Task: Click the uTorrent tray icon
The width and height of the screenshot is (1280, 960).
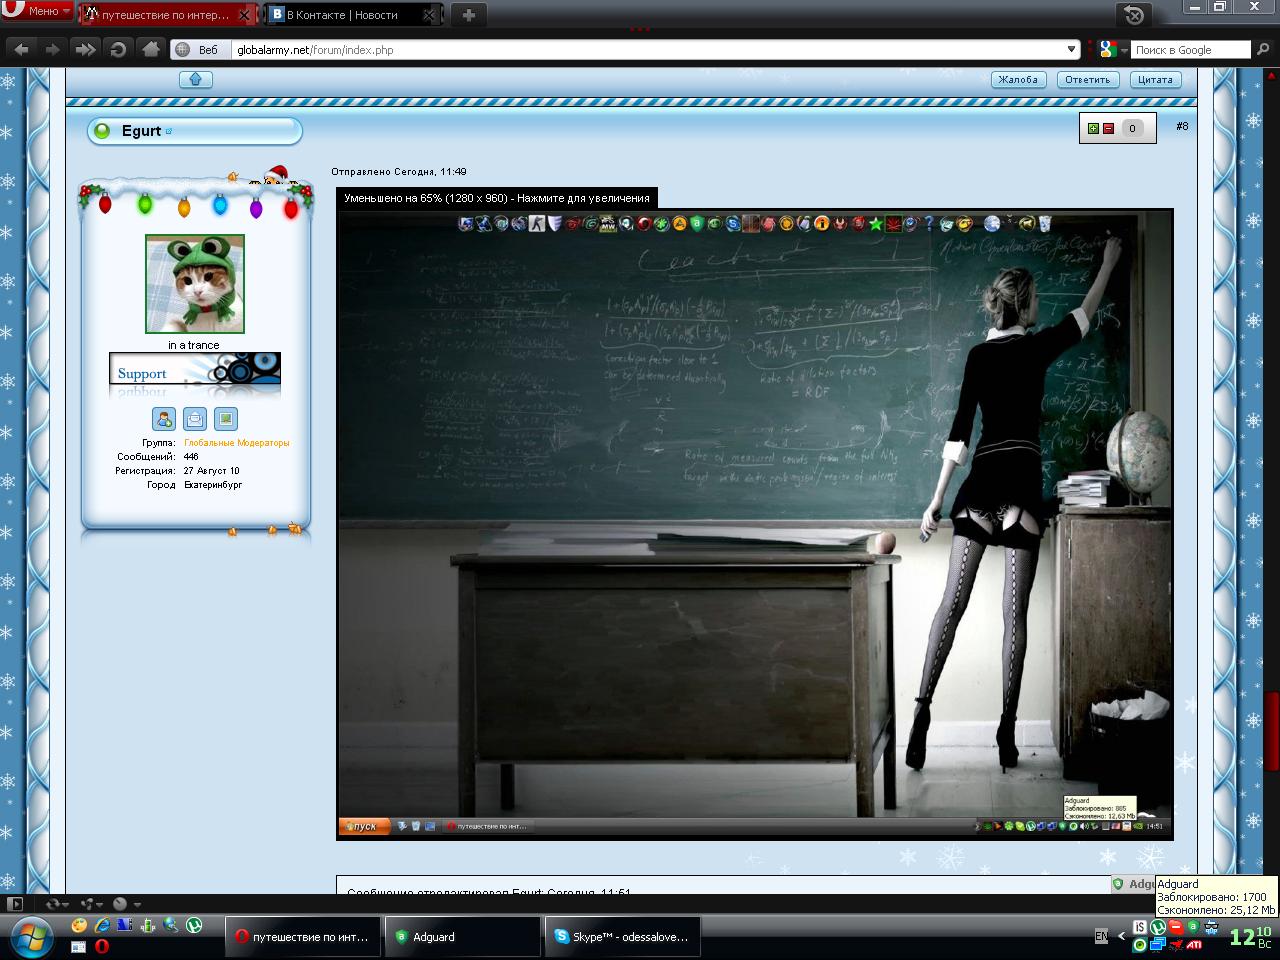Action: point(1157,927)
